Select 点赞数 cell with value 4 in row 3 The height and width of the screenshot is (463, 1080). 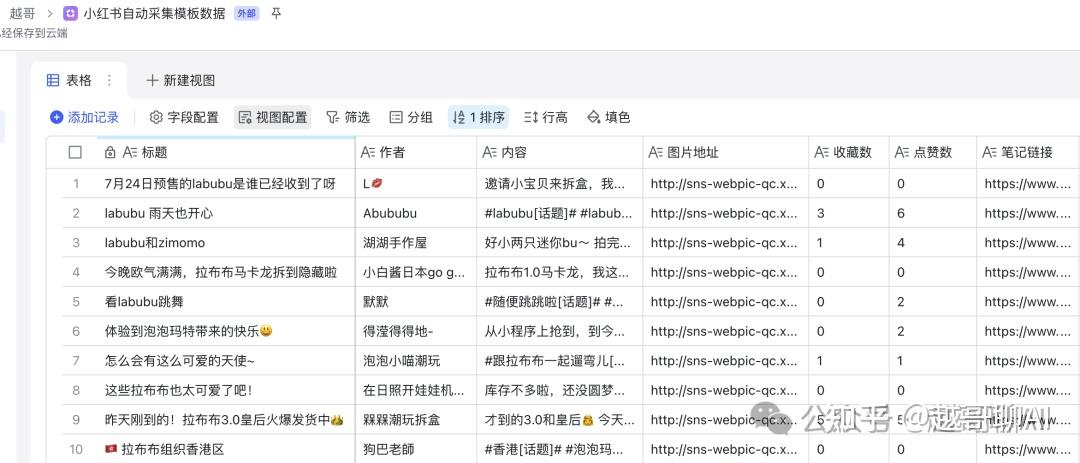[x=933, y=243]
